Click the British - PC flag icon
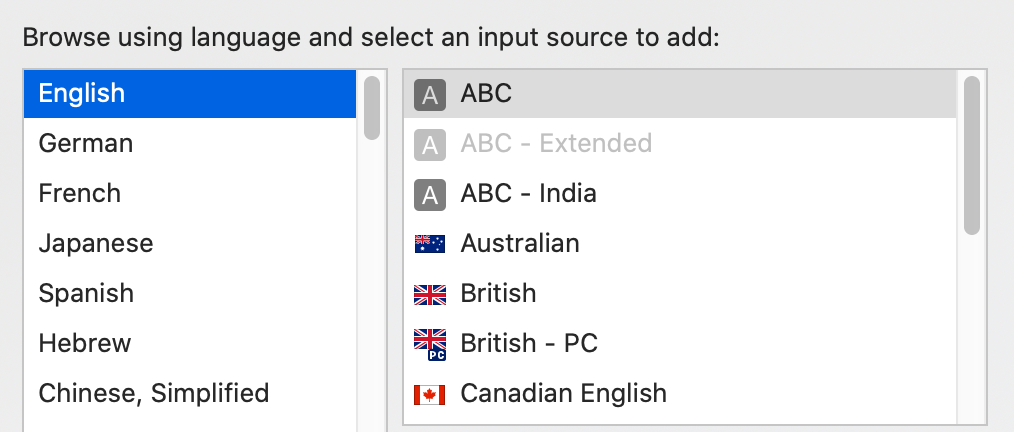1014x432 pixels. [x=429, y=344]
